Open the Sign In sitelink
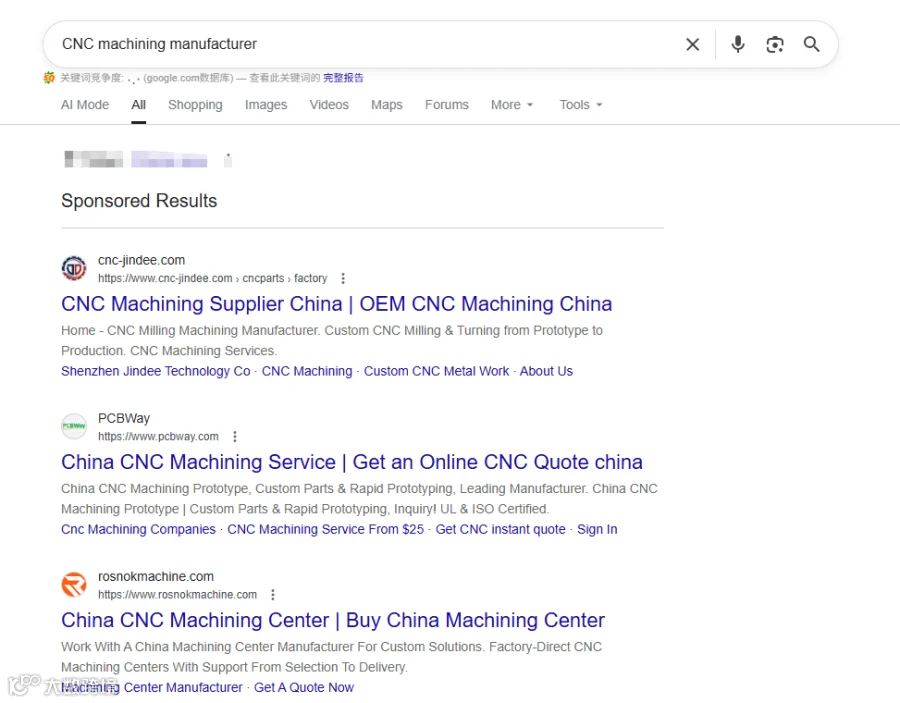 tap(597, 529)
